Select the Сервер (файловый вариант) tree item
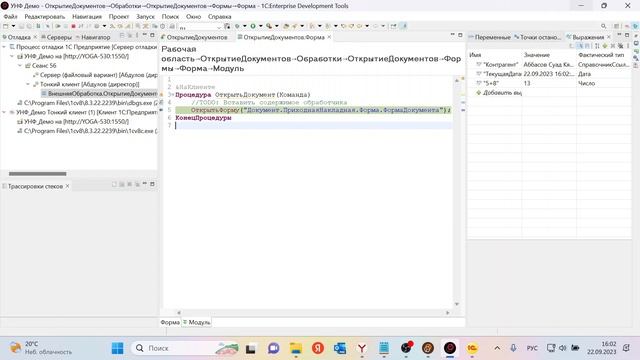The height and width of the screenshot is (360, 640). [96, 75]
